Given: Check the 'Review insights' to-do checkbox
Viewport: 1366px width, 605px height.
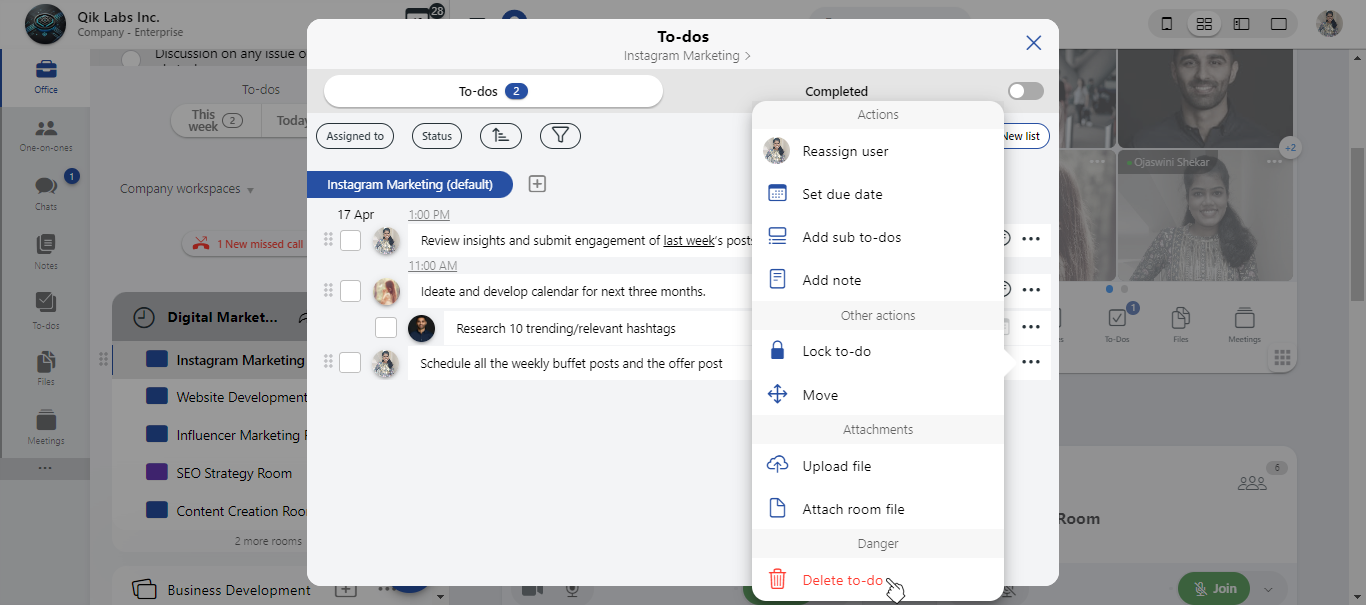Looking at the screenshot, I should 350,240.
